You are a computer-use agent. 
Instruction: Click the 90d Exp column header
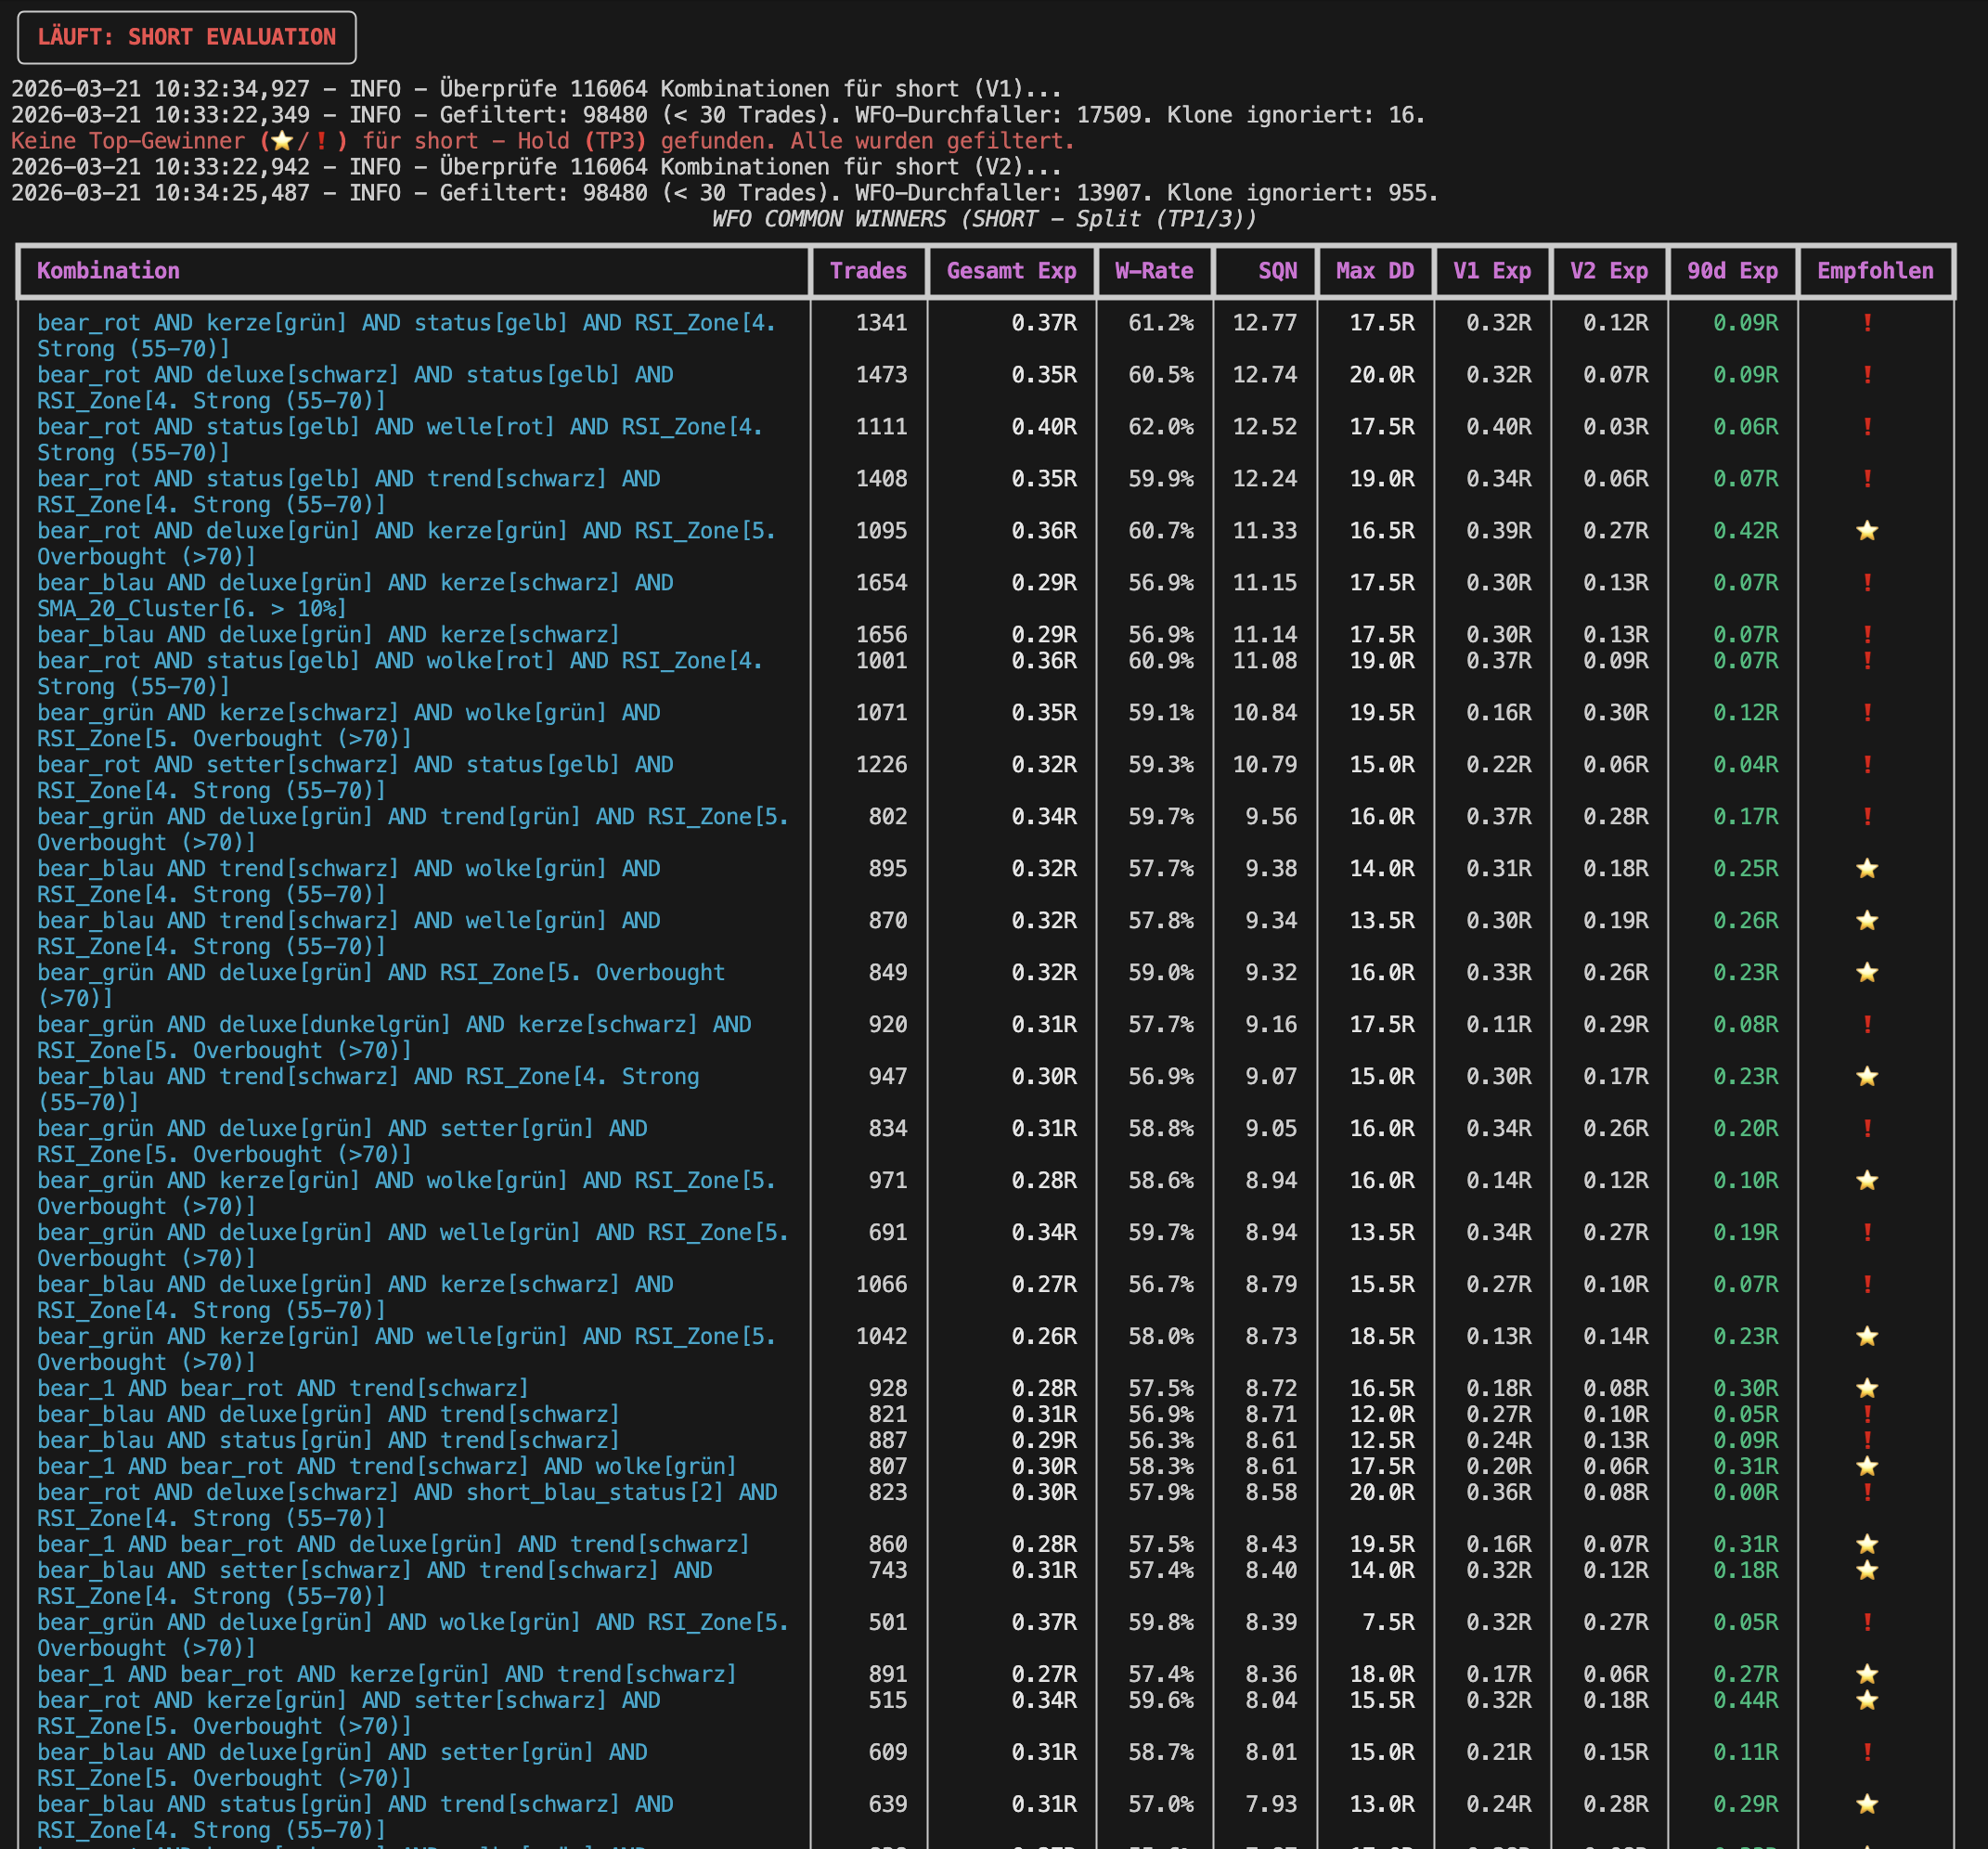pos(1731,271)
